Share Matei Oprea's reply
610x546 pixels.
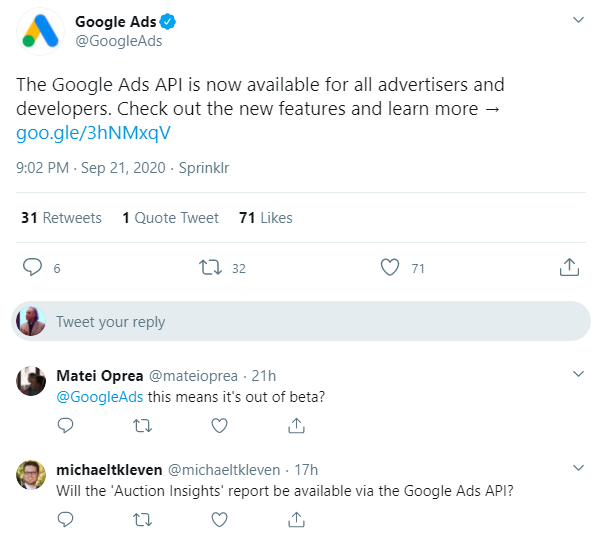(x=296, y=425)
